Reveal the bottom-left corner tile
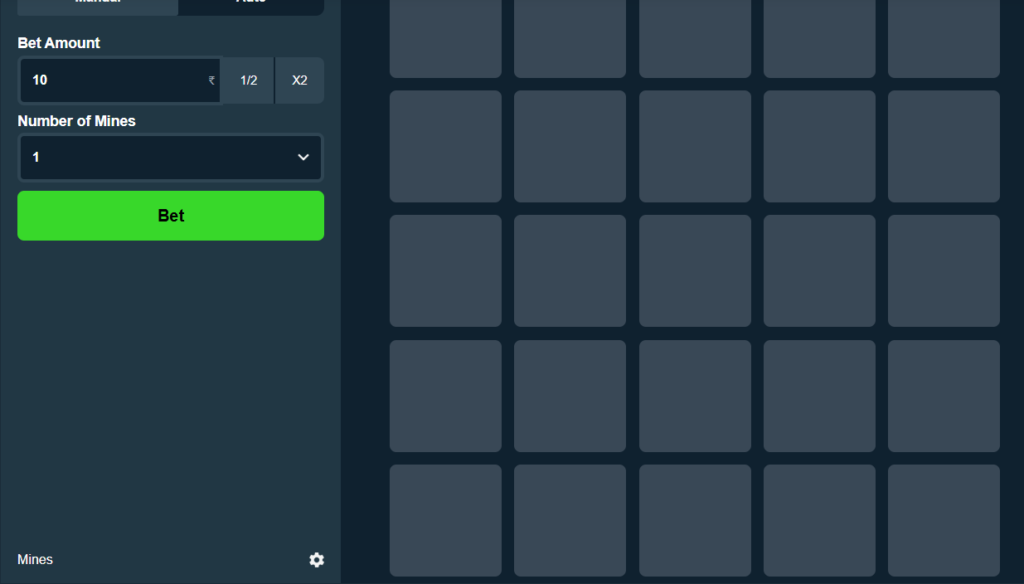The image size is (1024, 584). [445, 520]
